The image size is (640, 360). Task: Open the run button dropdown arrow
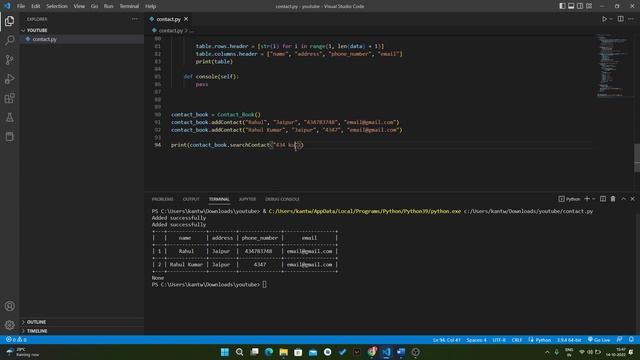[x=611, y=19]
